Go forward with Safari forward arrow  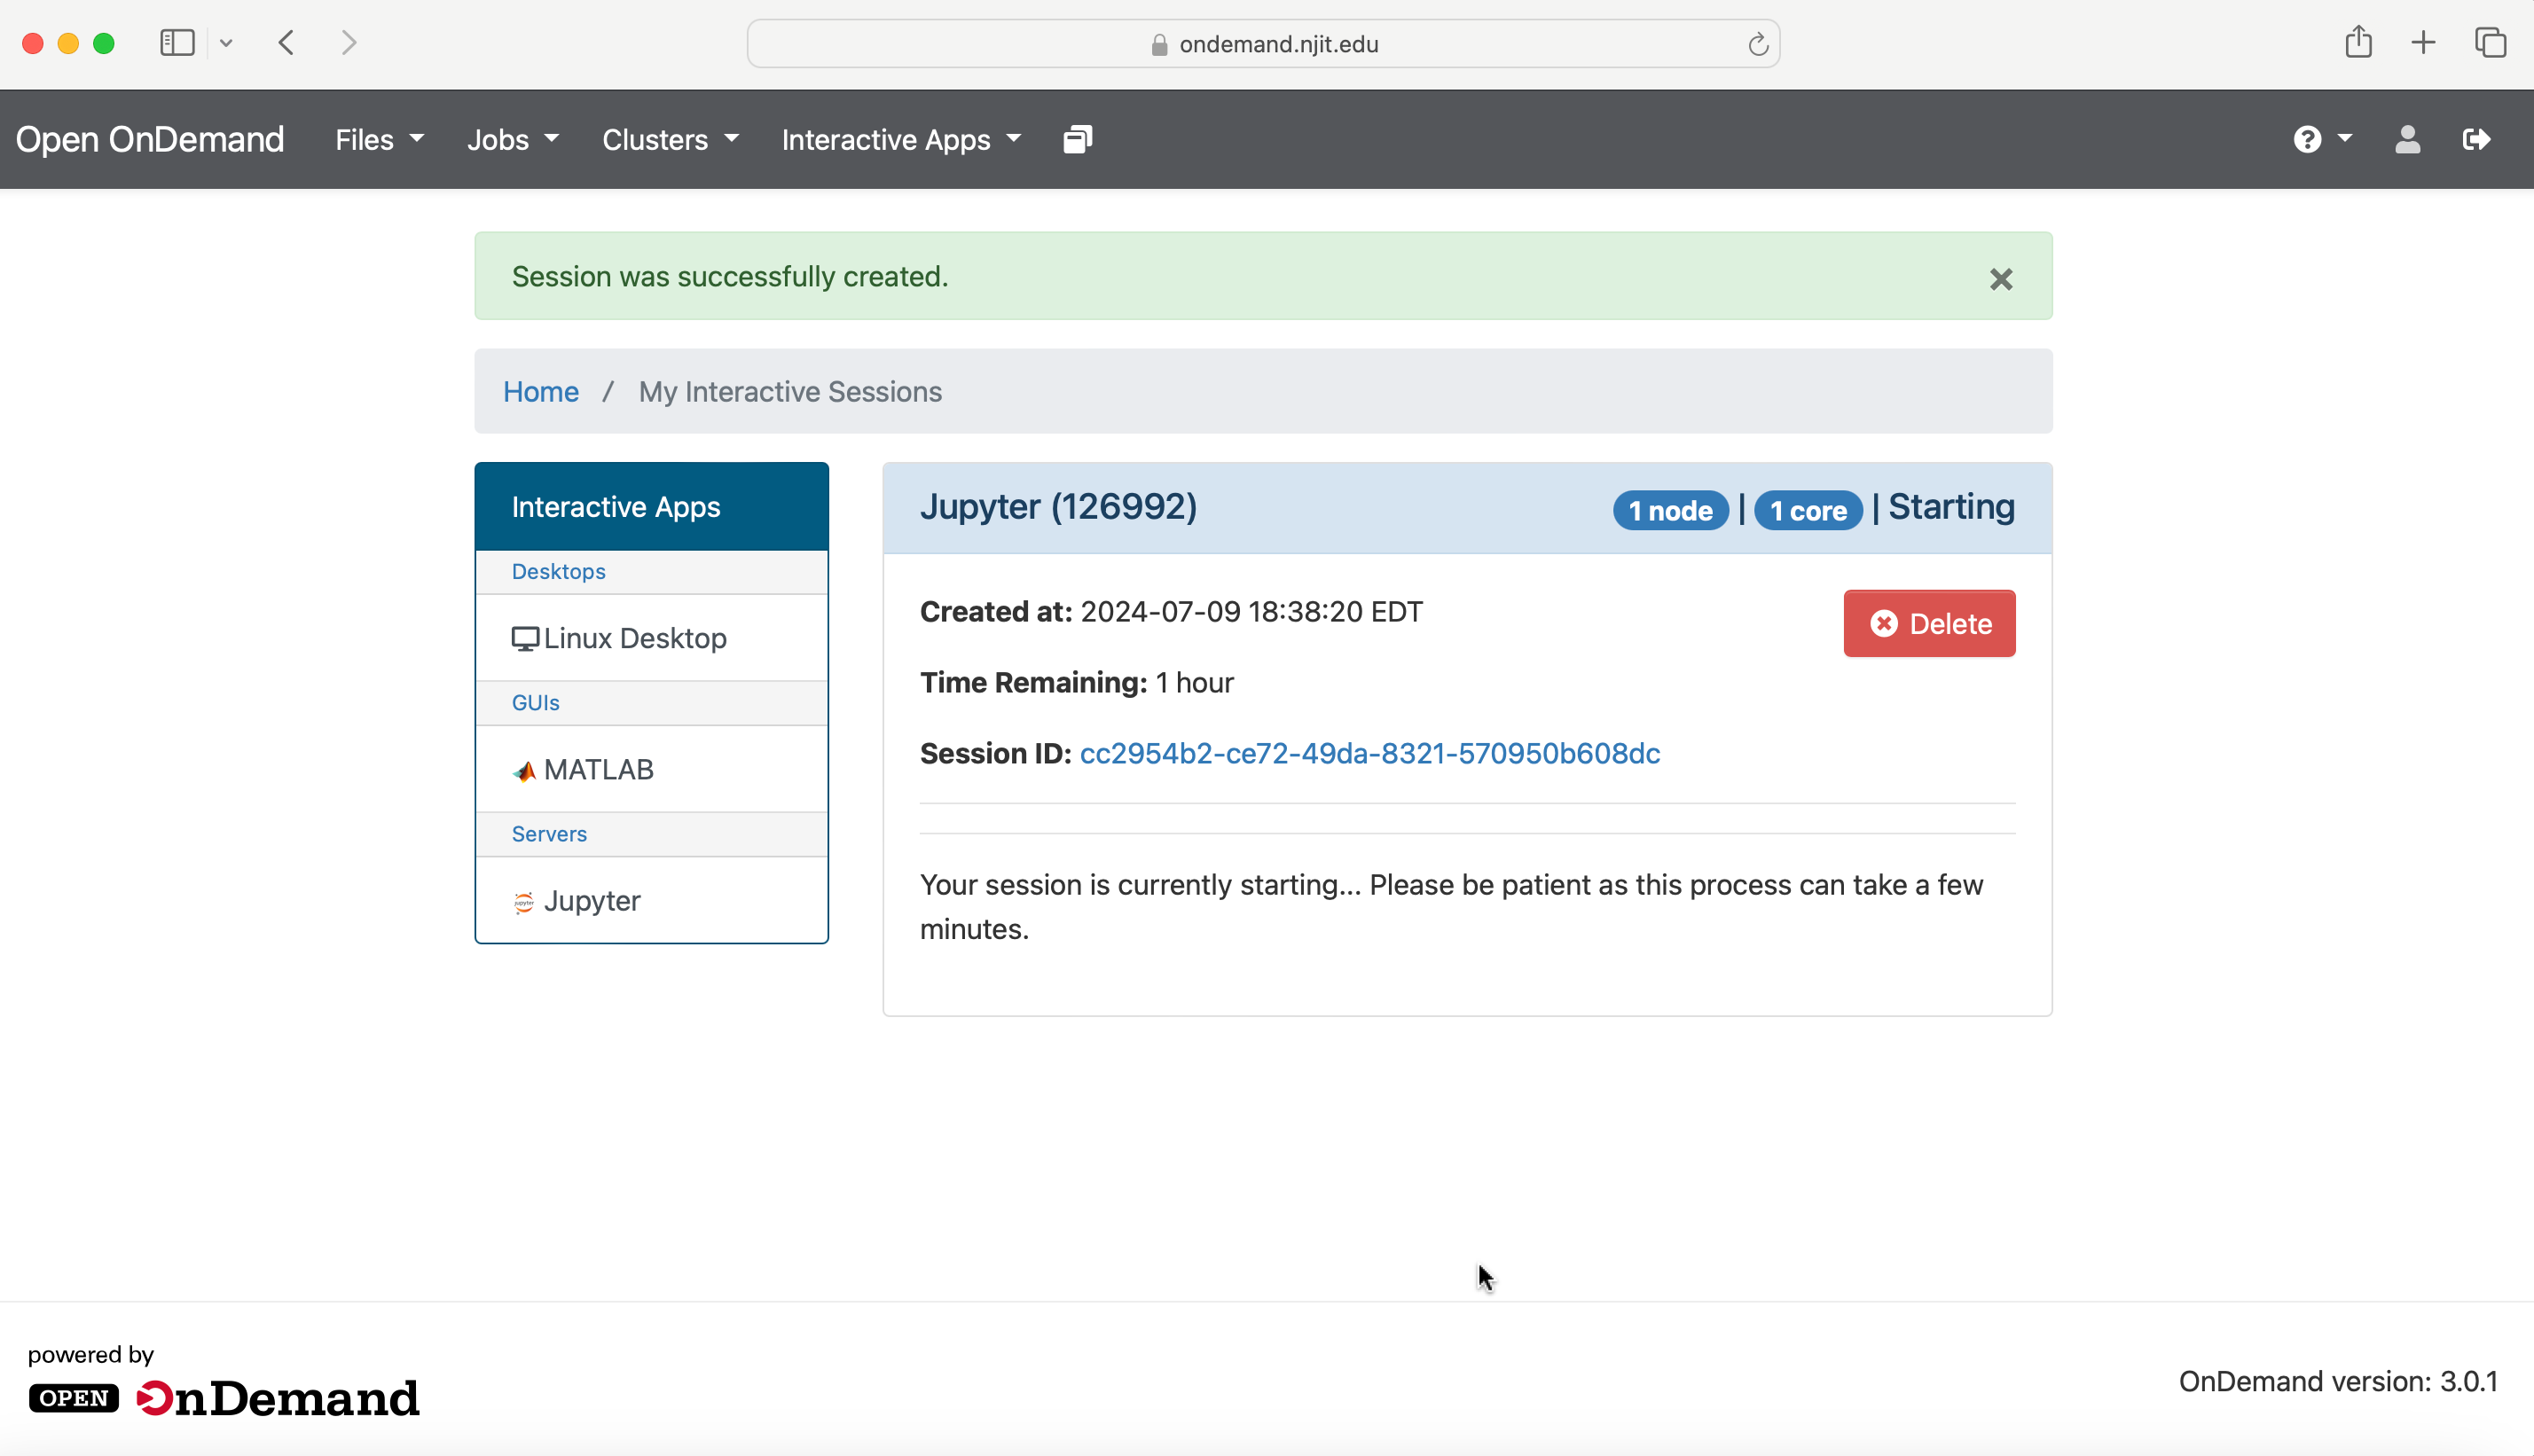(x=348, y=43)
